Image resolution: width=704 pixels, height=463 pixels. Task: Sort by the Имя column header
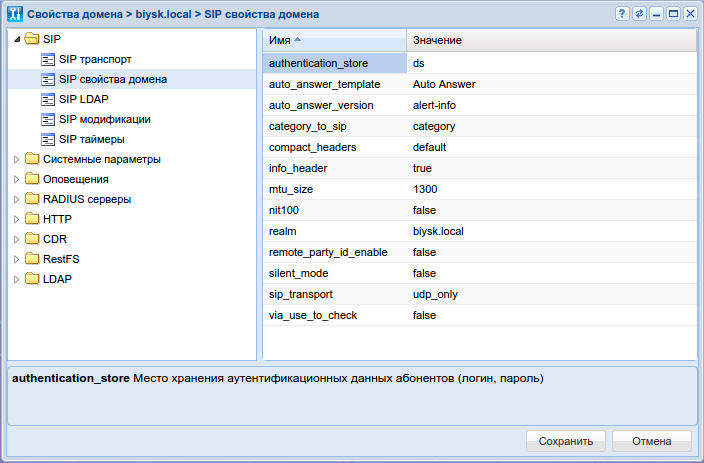pyautogui.click(x=333, y=40)
